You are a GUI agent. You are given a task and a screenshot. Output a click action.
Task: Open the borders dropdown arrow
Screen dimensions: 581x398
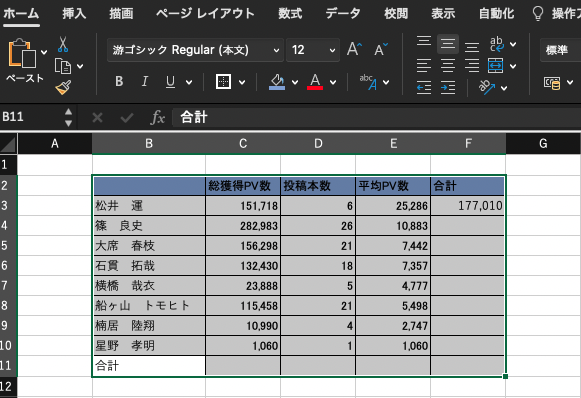click(x=242, y=82)
